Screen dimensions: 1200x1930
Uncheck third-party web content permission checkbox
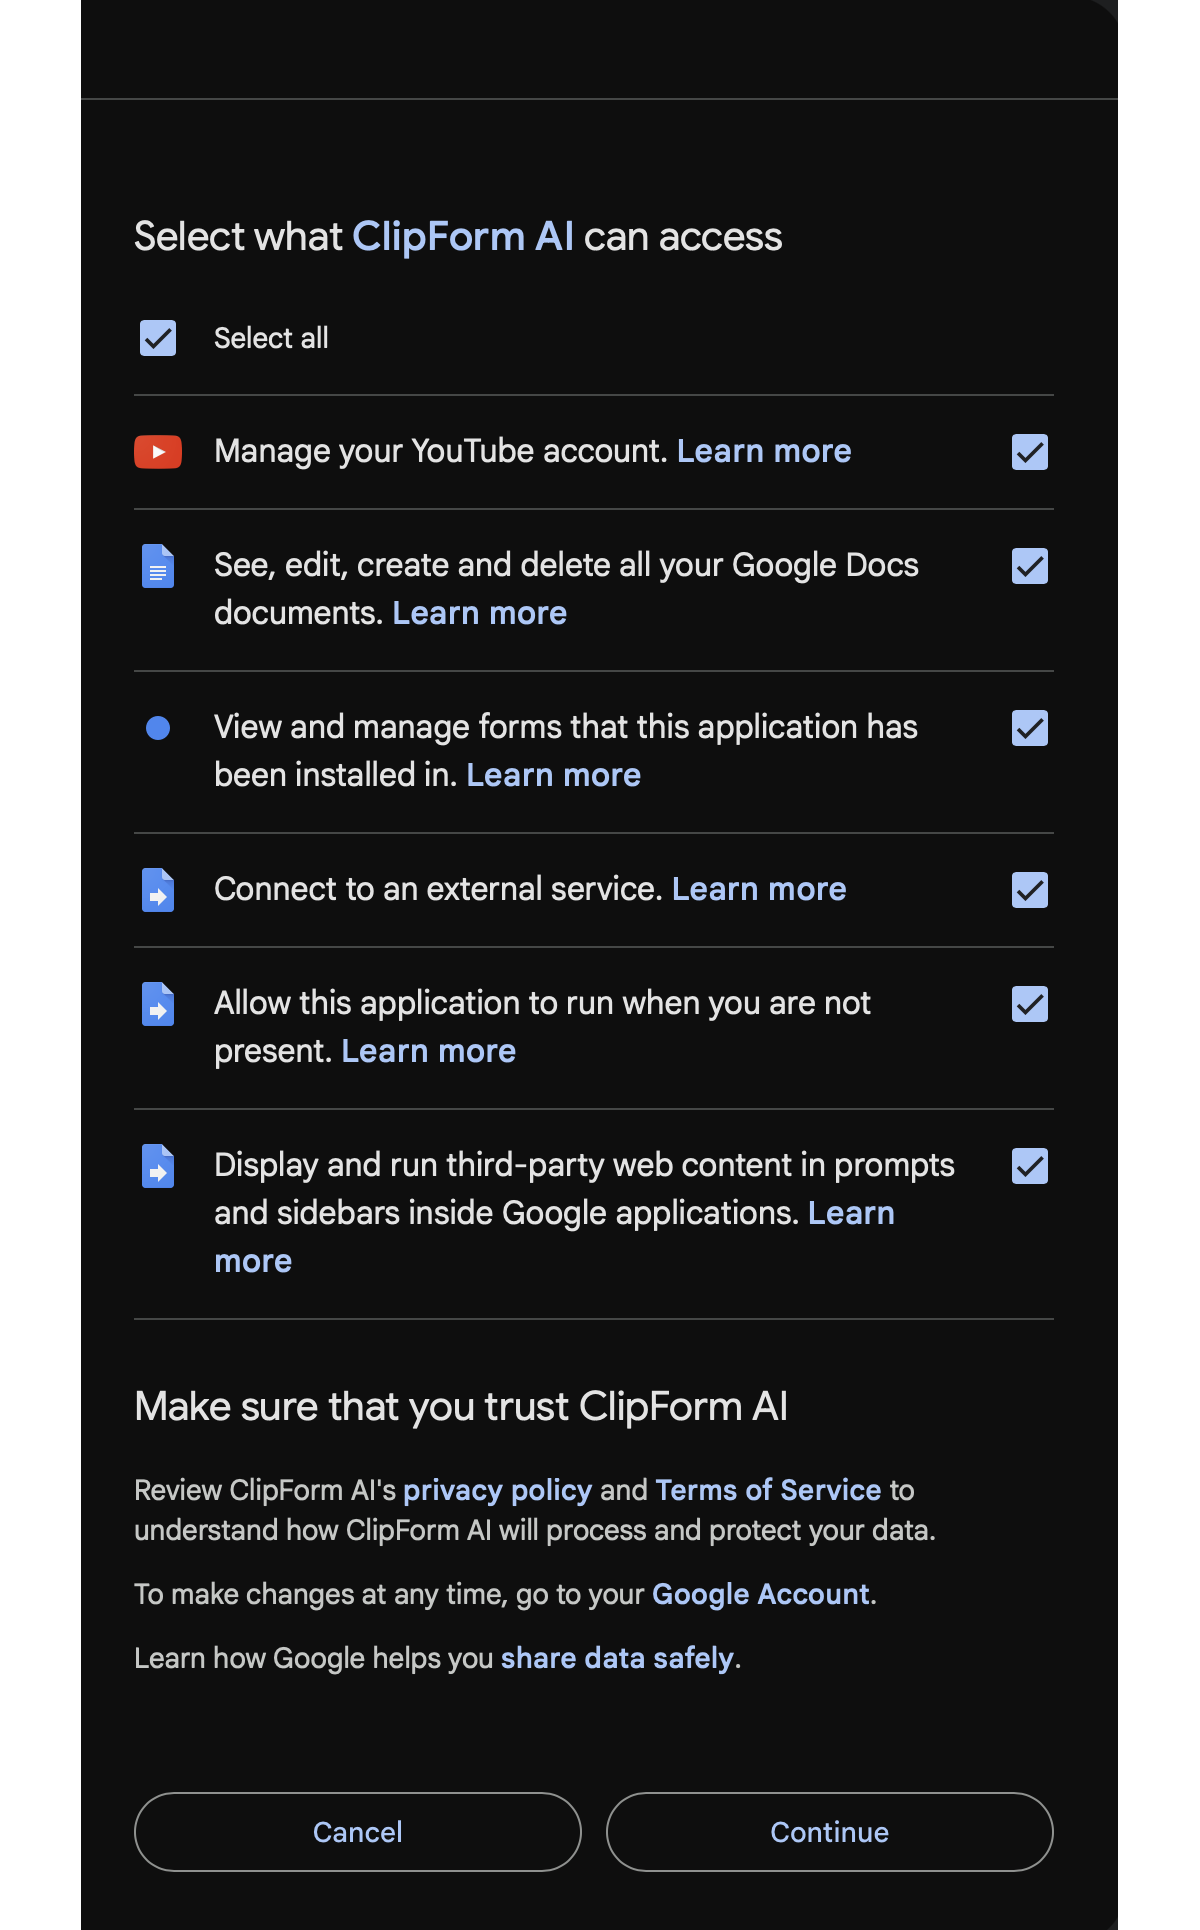[1030, 1166]
